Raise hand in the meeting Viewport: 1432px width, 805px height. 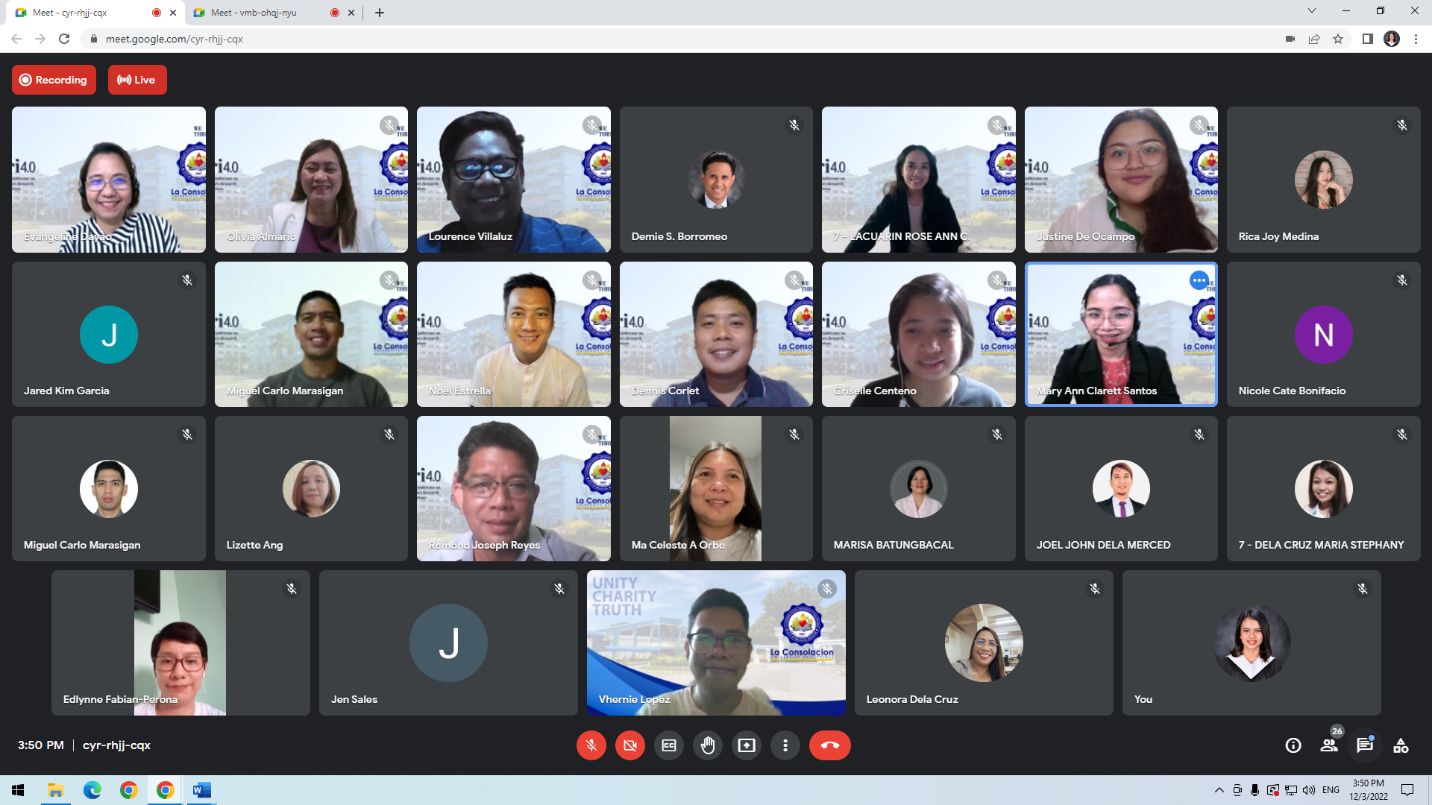(x=708, y=745)
